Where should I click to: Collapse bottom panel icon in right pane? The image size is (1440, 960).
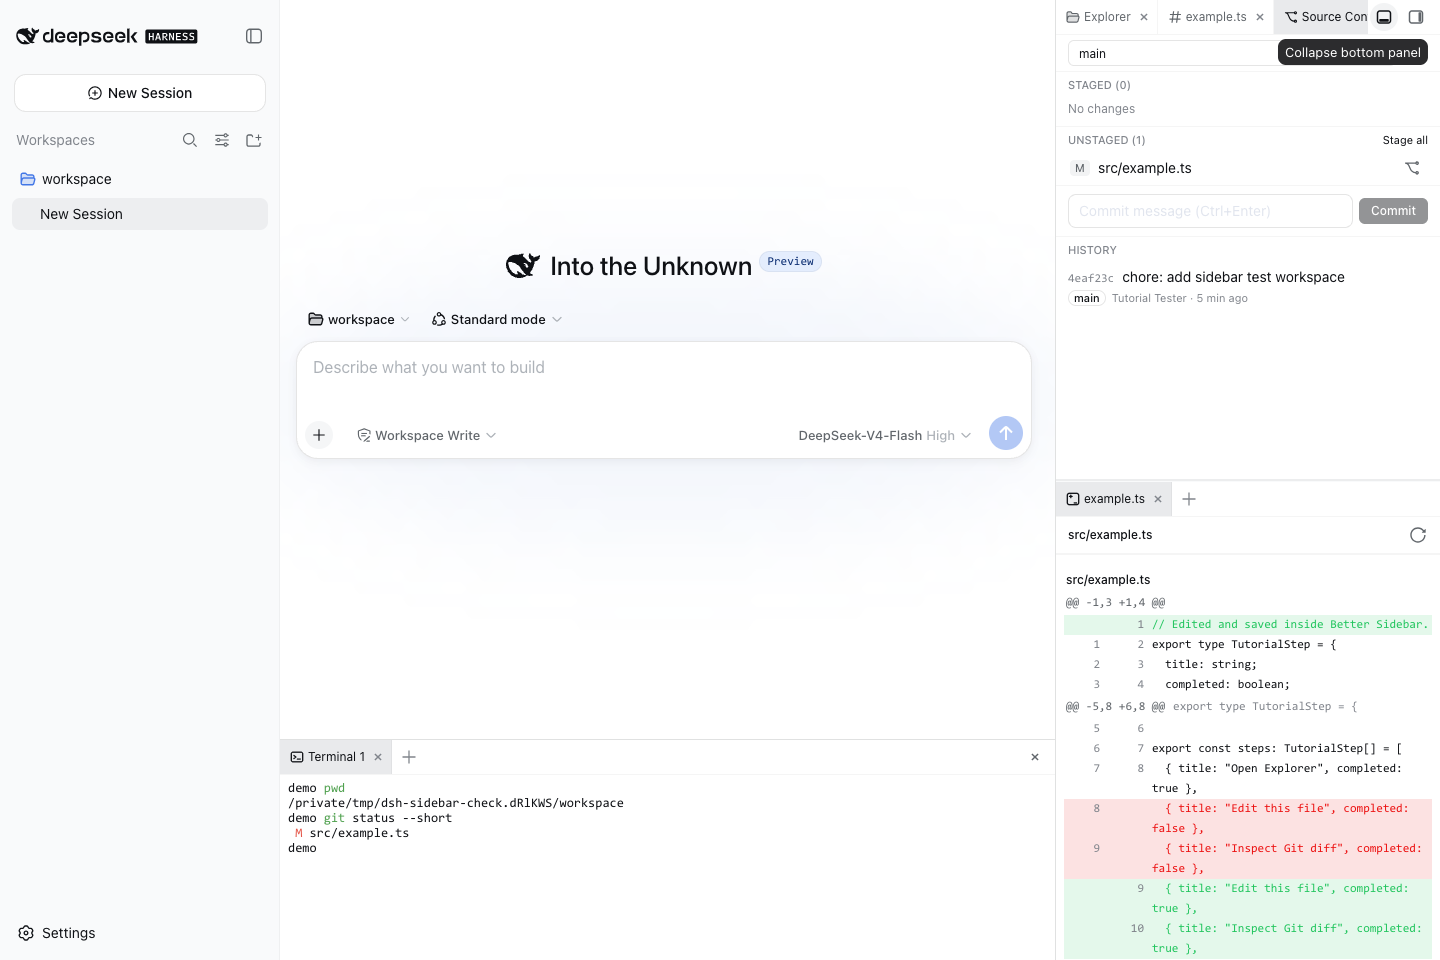[x=1384, y=17]
